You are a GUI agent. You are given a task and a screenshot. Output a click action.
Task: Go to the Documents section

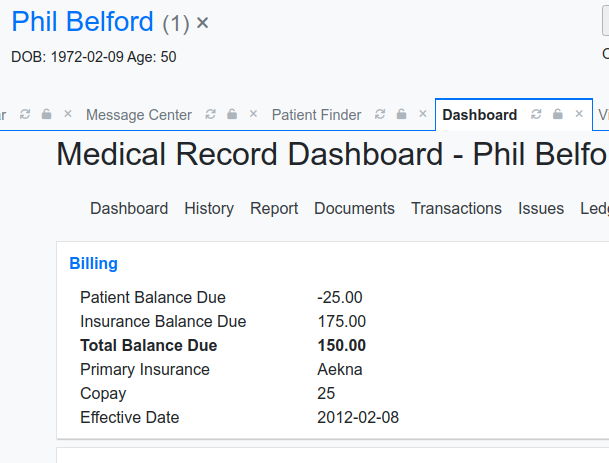tap(354, 209)
